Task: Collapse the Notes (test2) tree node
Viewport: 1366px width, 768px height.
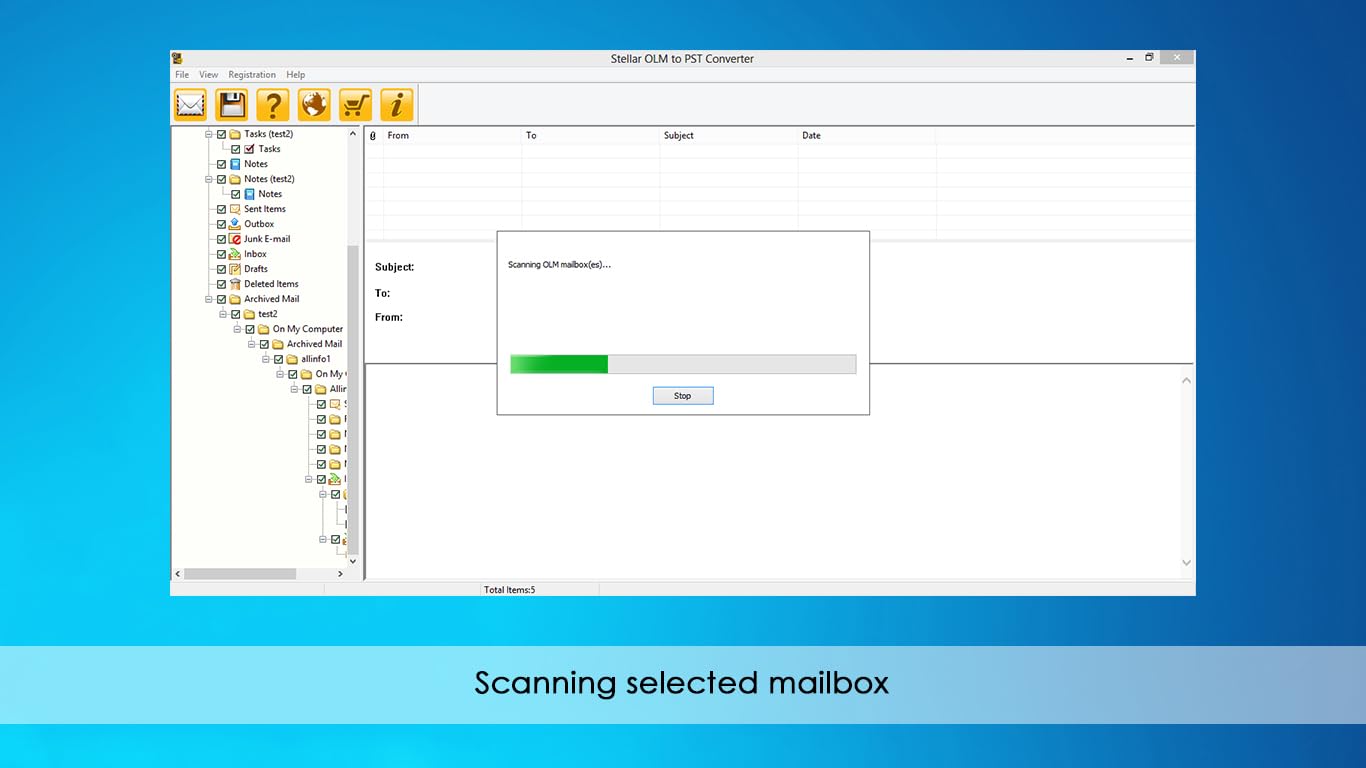Action: tap(209, 179)
